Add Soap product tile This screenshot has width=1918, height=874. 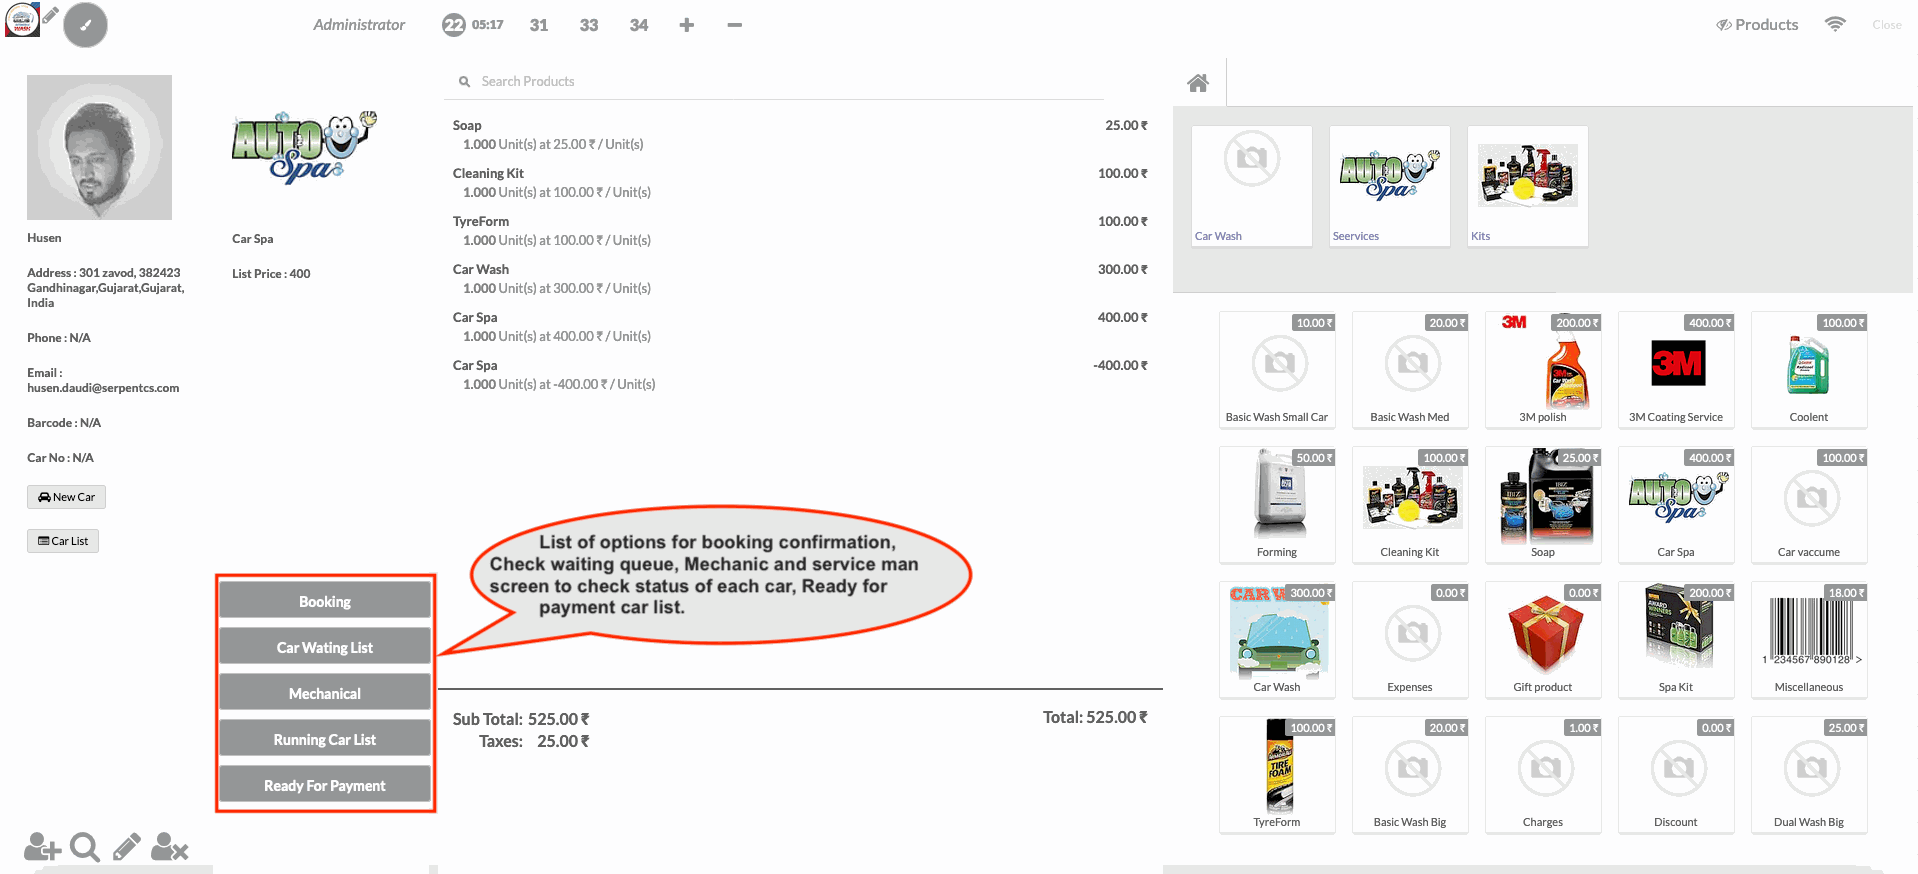1543,505
